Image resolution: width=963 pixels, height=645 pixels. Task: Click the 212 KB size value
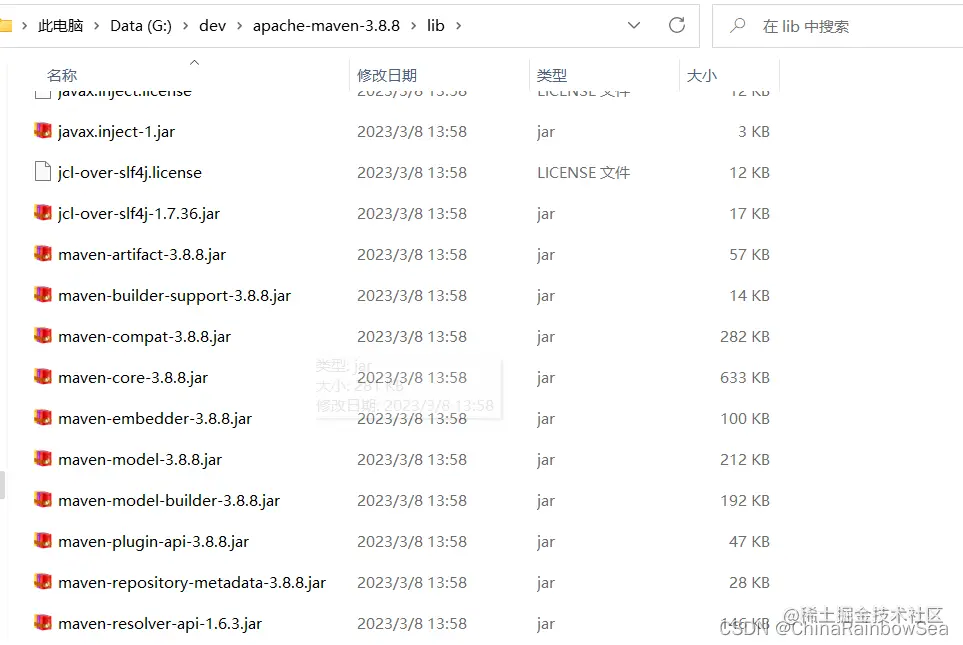pos(744,459)
